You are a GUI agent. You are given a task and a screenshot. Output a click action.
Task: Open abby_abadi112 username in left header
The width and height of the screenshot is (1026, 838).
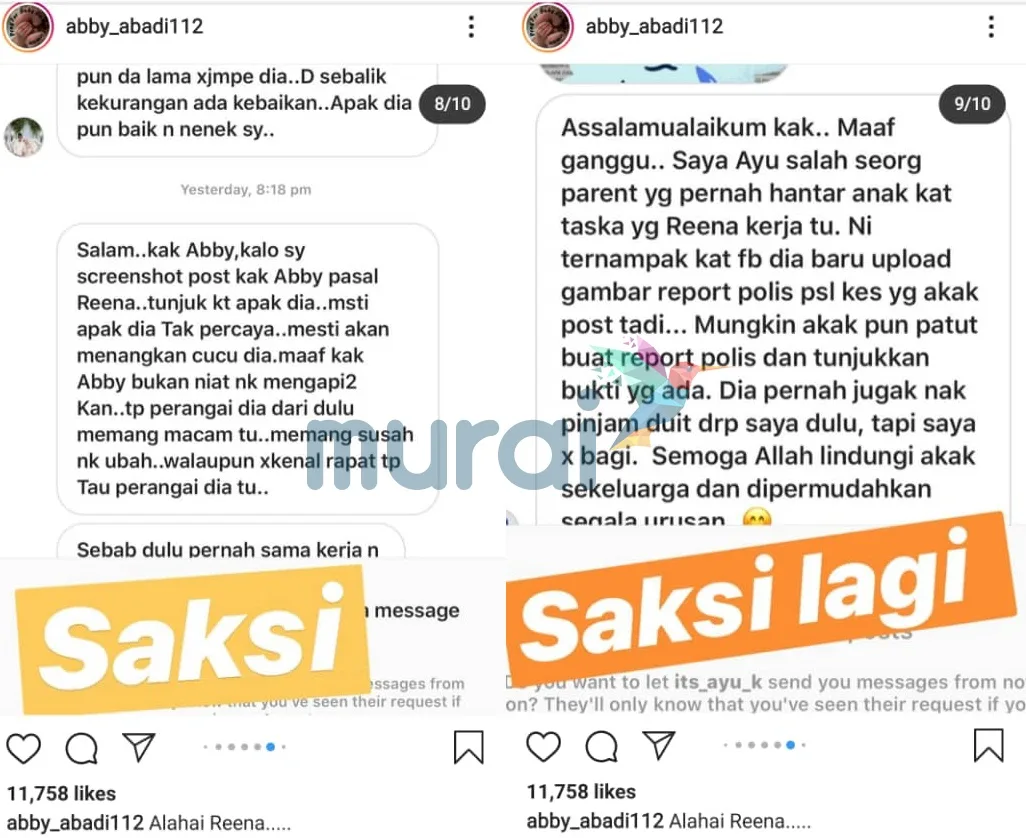(x=134, y=26)
